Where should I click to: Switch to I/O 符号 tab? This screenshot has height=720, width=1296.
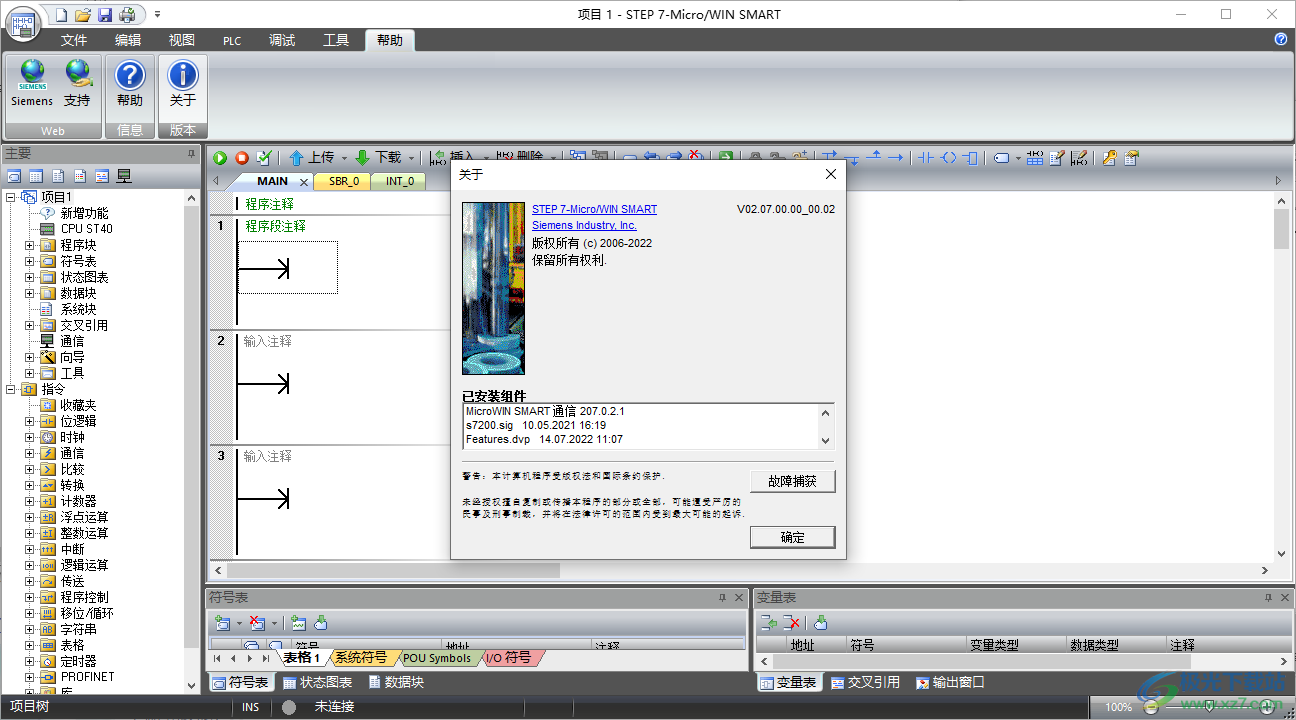tap(509, 658)
